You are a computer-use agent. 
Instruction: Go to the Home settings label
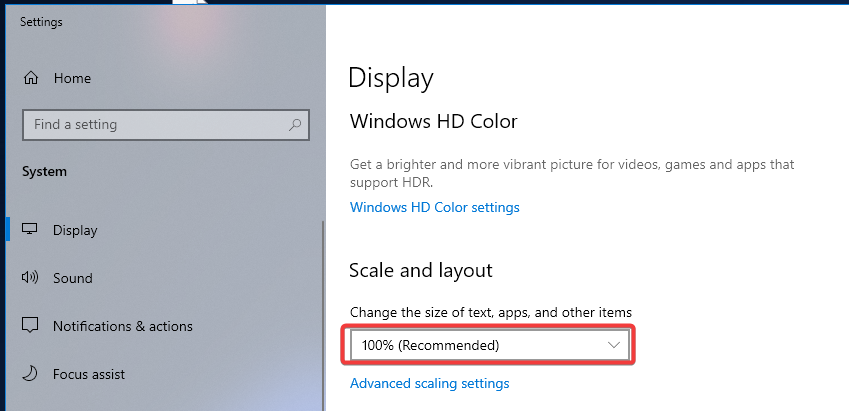[x=72, y=78]
